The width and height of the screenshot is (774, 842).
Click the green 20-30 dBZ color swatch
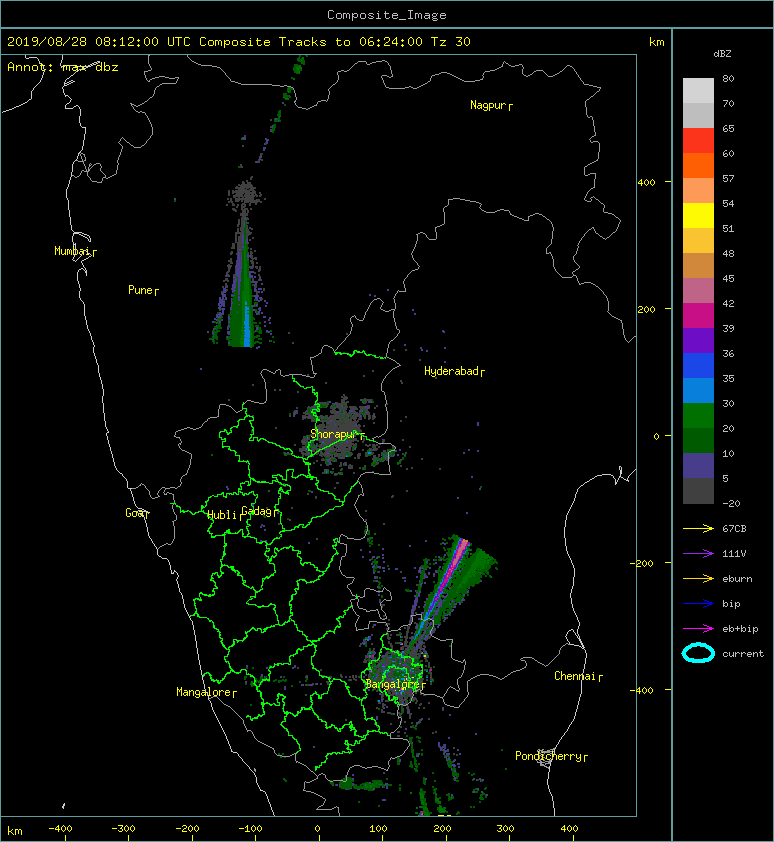tap(698, 416)
